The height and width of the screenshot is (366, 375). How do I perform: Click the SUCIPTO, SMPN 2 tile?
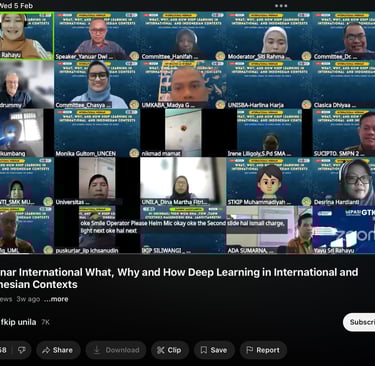coord(344,133)
